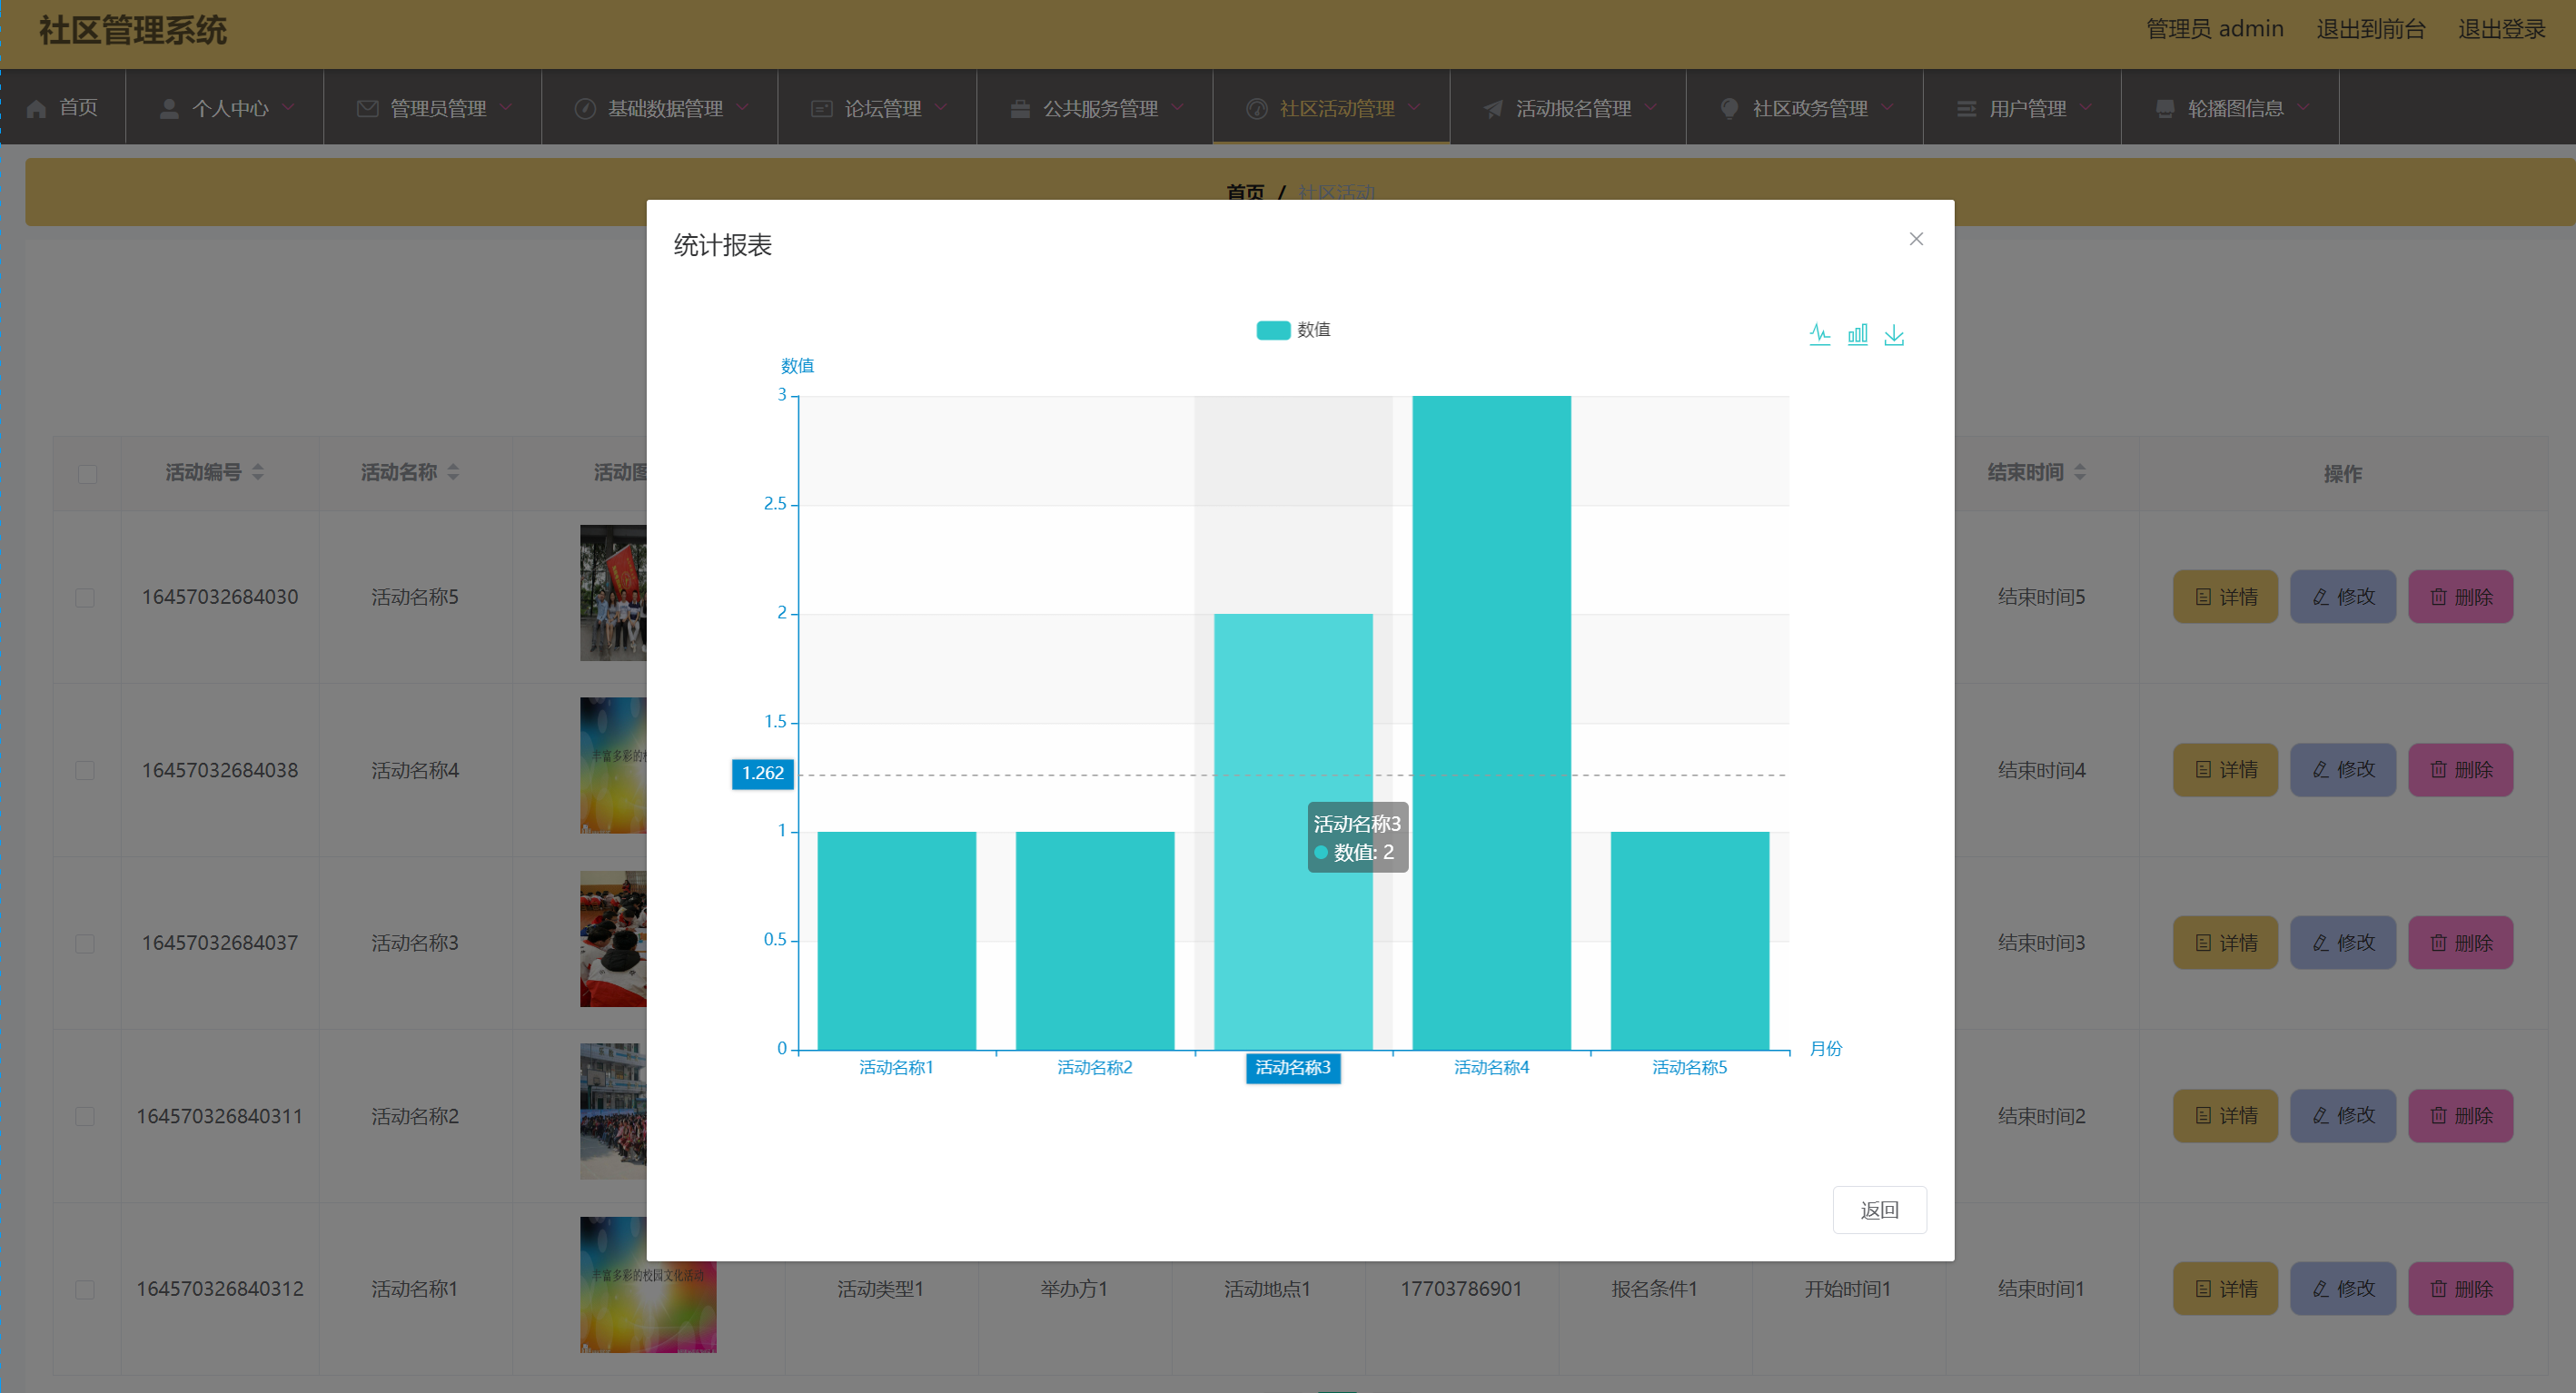This screenshot has height=1393, width=2576.
Task: Open the 轮播图信息 dropdown chevron
Action: 2304,108
